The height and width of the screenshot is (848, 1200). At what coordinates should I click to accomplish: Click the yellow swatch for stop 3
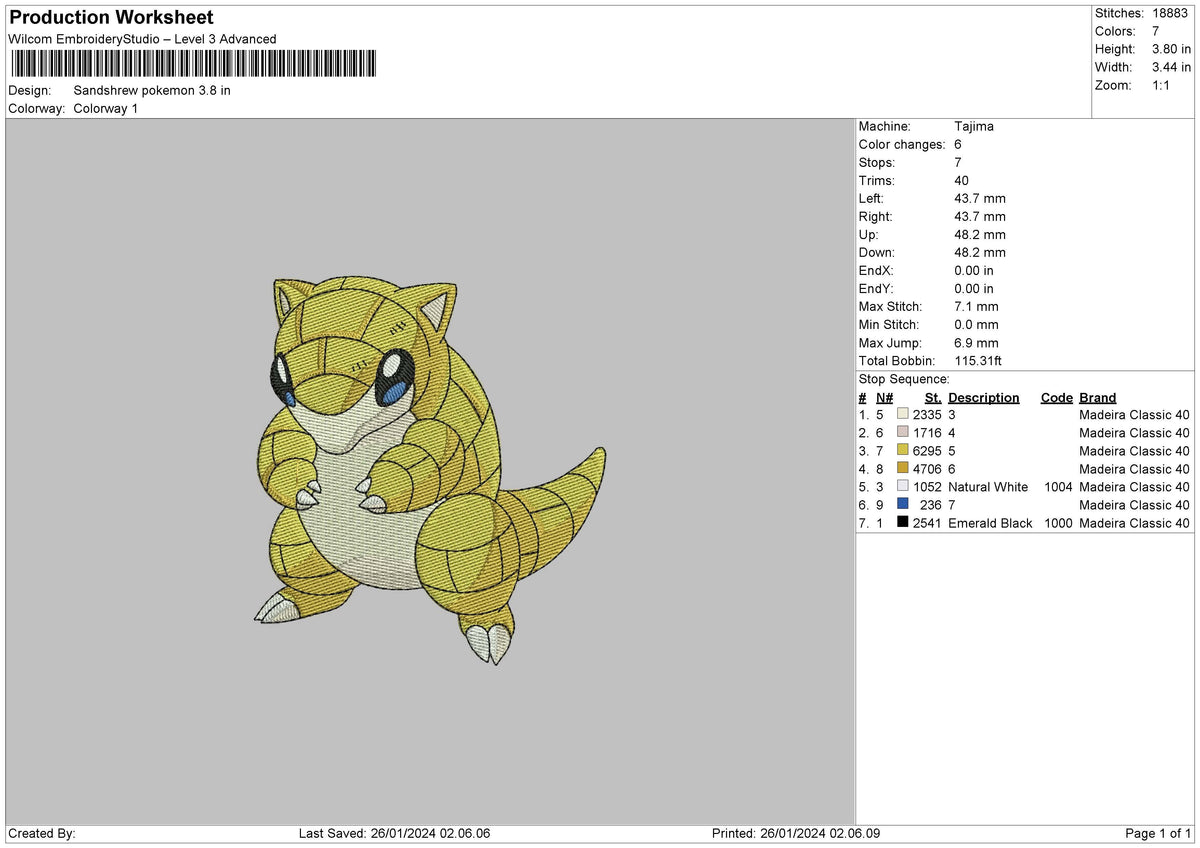point(903,451)
